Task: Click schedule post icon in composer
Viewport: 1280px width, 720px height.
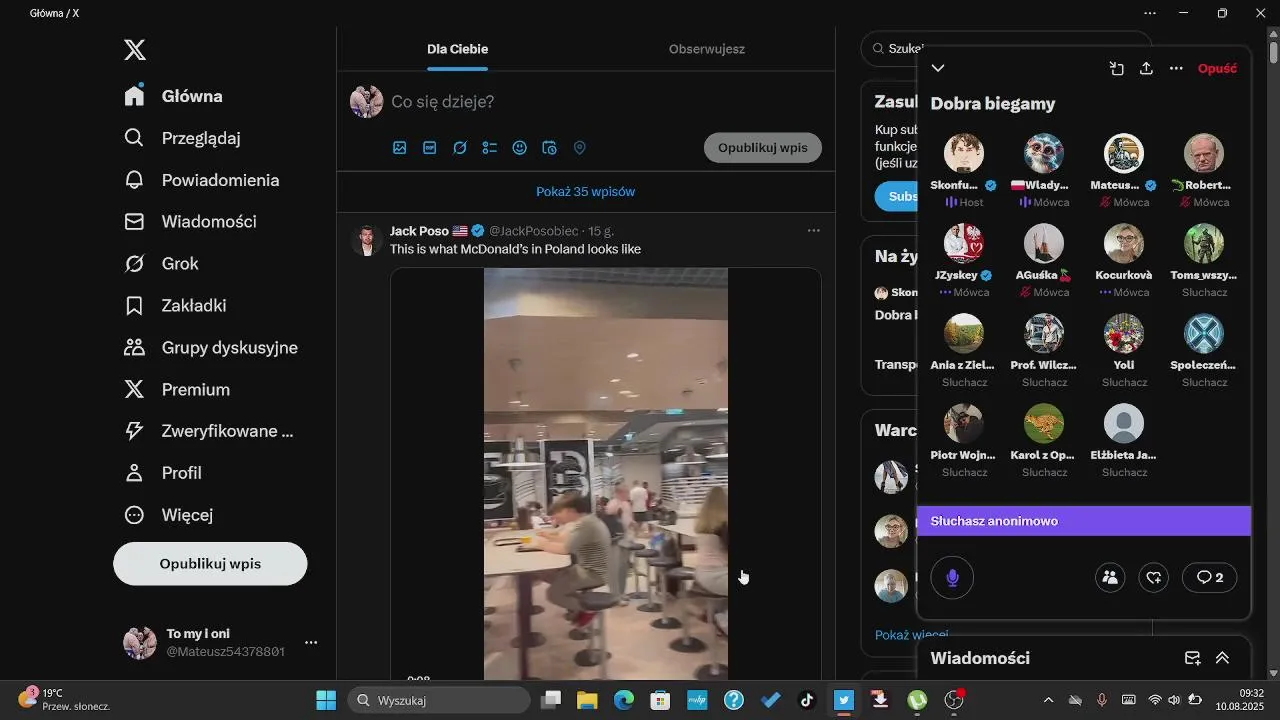Action: pyautogui.click(x=549, y=148)
